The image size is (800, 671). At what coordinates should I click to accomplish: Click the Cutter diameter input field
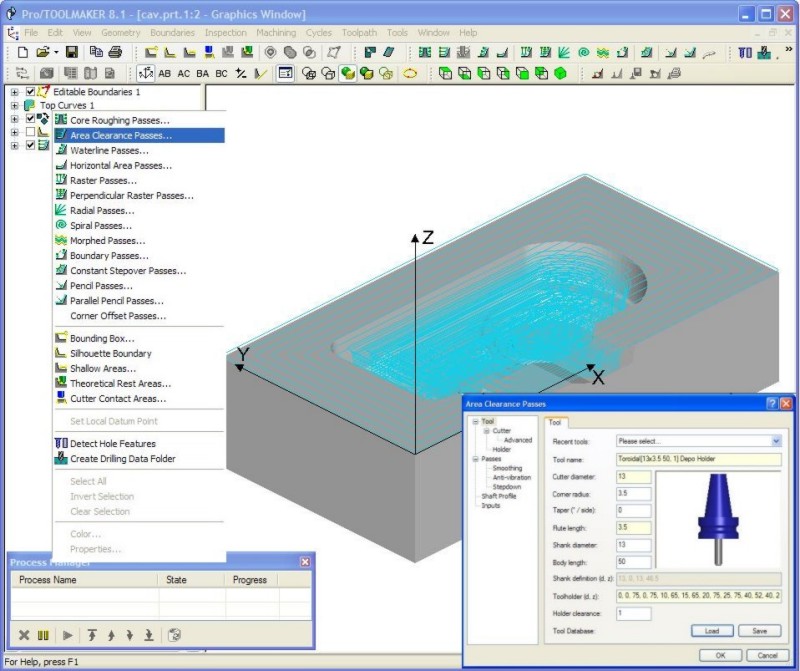pos(634,477)
